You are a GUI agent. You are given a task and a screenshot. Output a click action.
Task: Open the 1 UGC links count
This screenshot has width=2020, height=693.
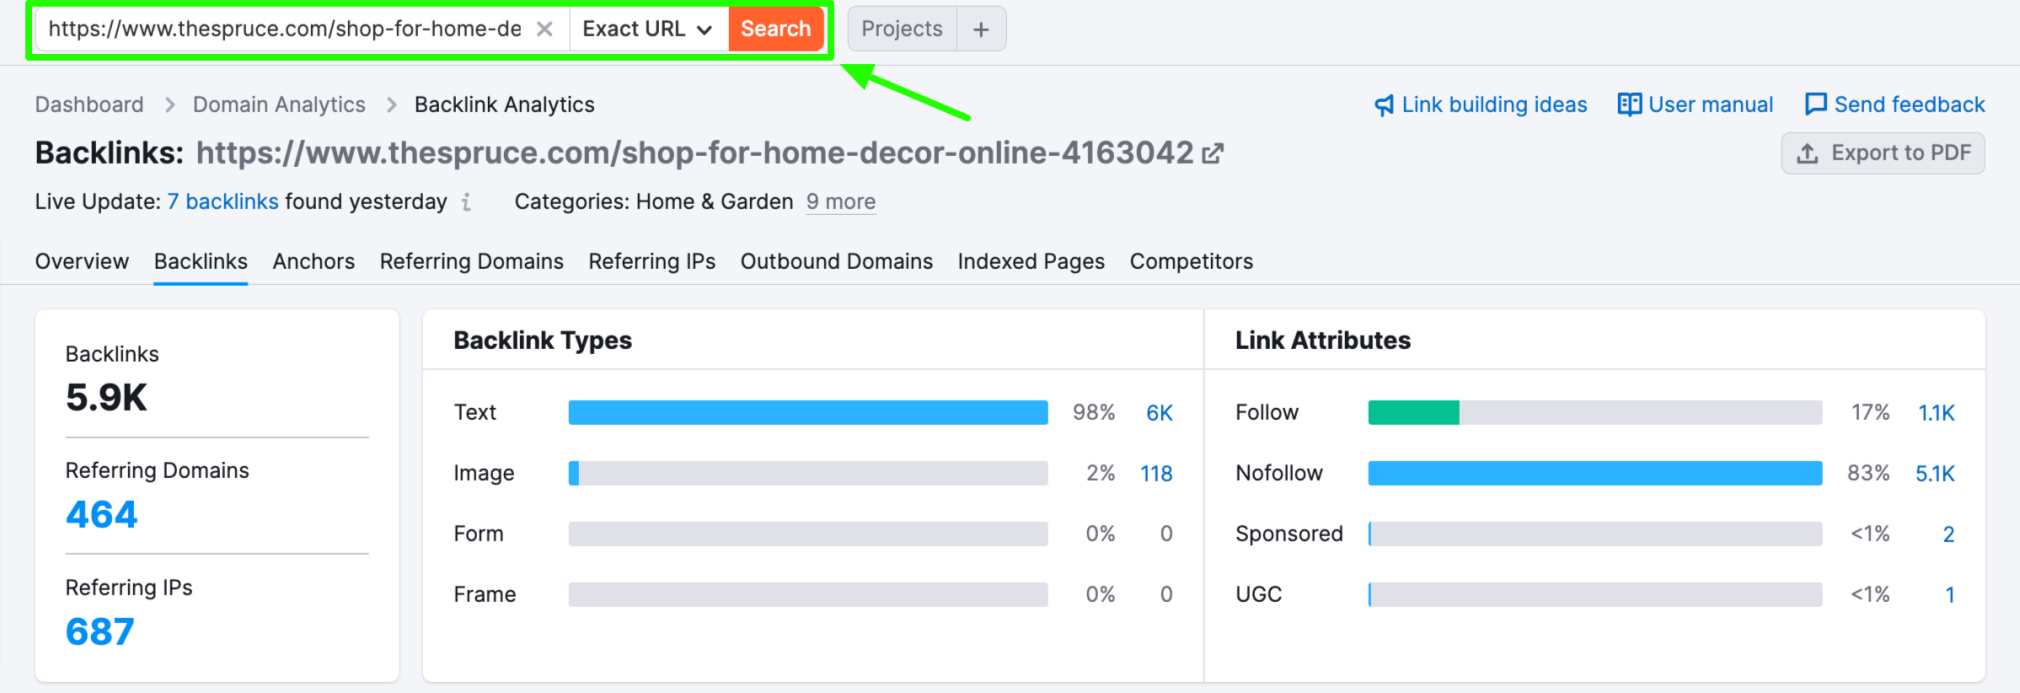tap(1949, 595)
